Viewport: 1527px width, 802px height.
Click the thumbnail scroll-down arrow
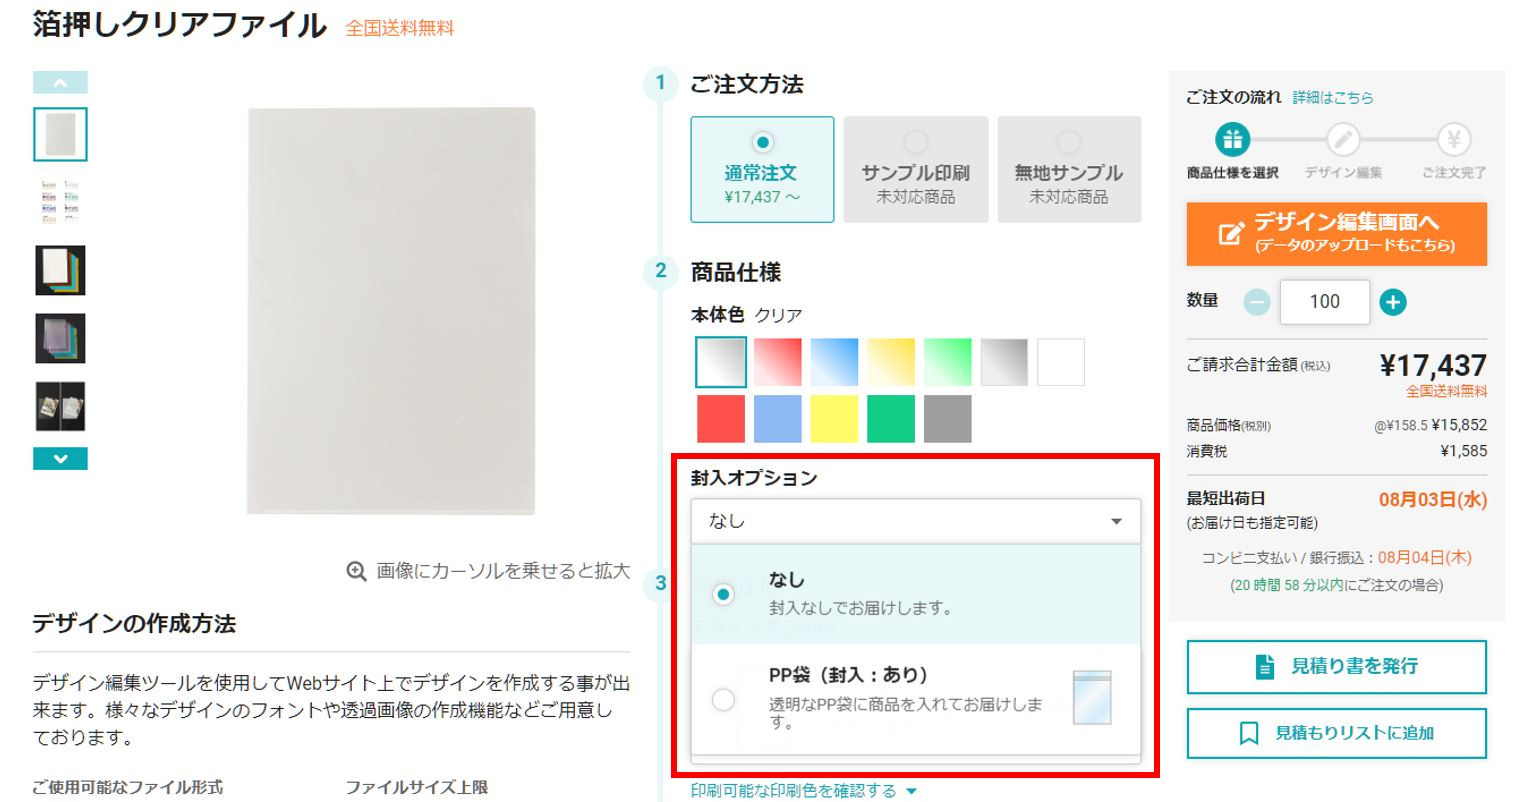tap(60, 459)
